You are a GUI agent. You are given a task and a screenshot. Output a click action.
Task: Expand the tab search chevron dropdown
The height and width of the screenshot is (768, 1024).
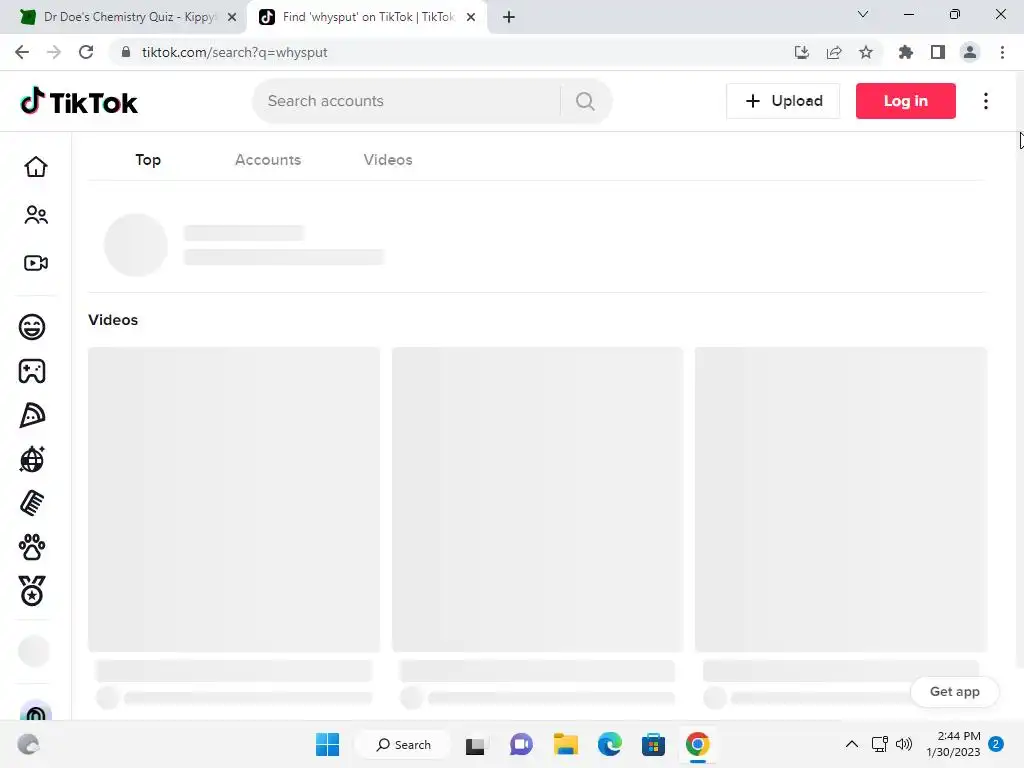point(863,14)
